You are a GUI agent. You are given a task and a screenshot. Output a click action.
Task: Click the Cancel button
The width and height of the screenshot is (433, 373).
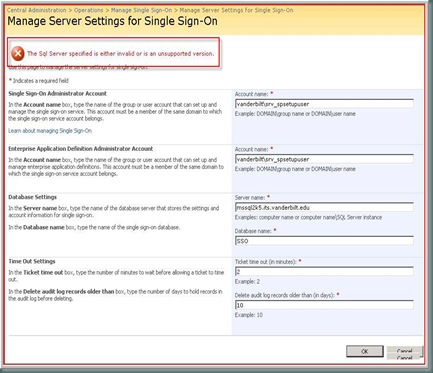pyautogui.click(x=404, y=352)
